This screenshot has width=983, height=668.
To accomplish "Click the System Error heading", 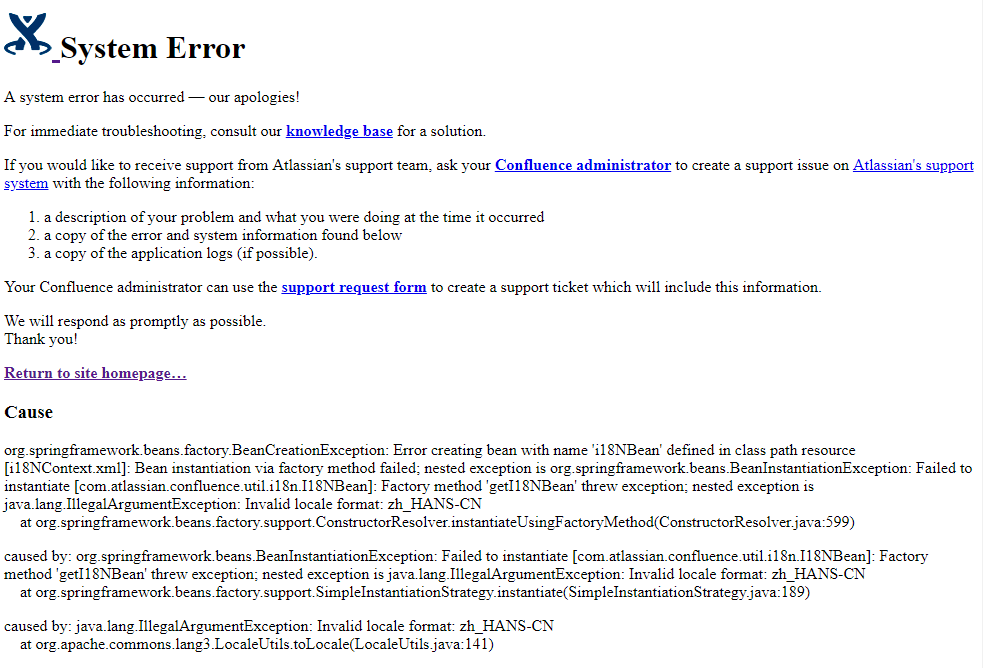I will [152, 48].
